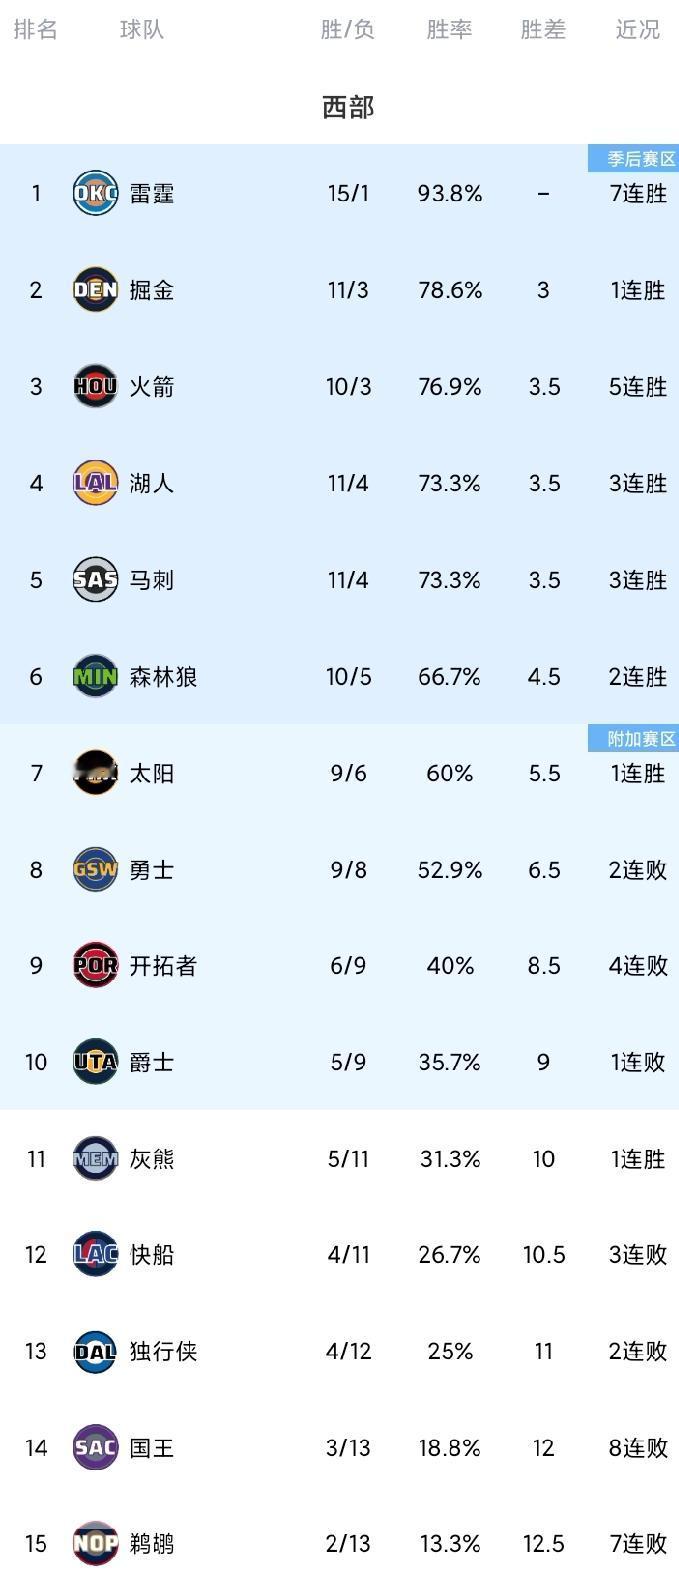Select the 雷霆 OKC team logo

(x=94, y=193)
